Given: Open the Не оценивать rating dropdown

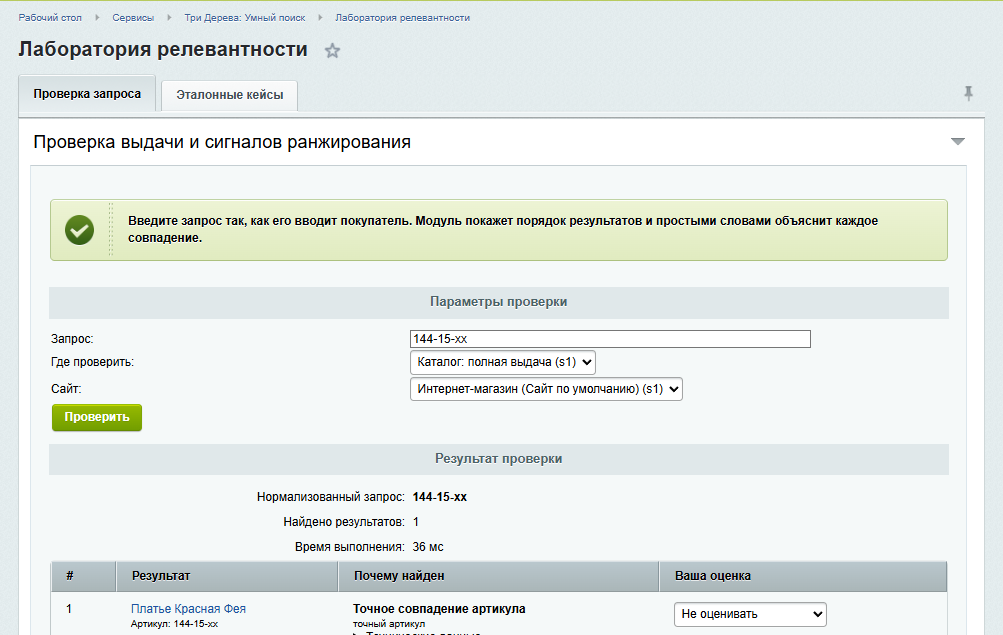Looking at the screenshot, I should pos(750,614).
